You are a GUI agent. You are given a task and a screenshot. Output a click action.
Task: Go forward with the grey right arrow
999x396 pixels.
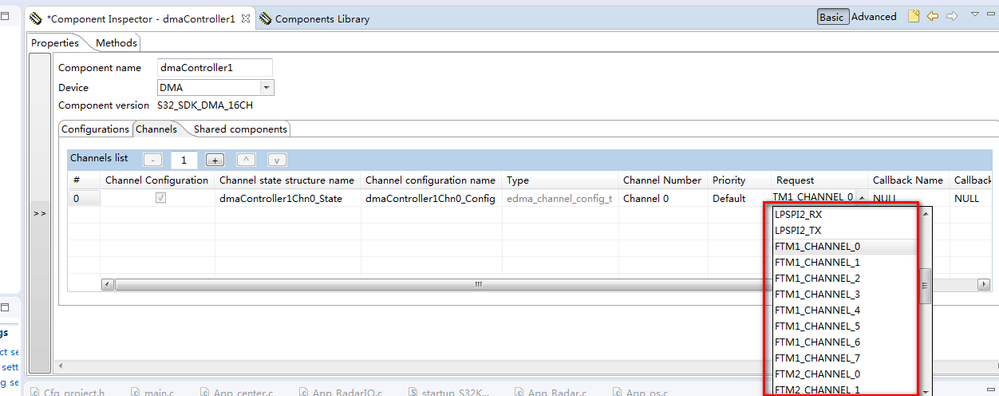coord(952,17)
